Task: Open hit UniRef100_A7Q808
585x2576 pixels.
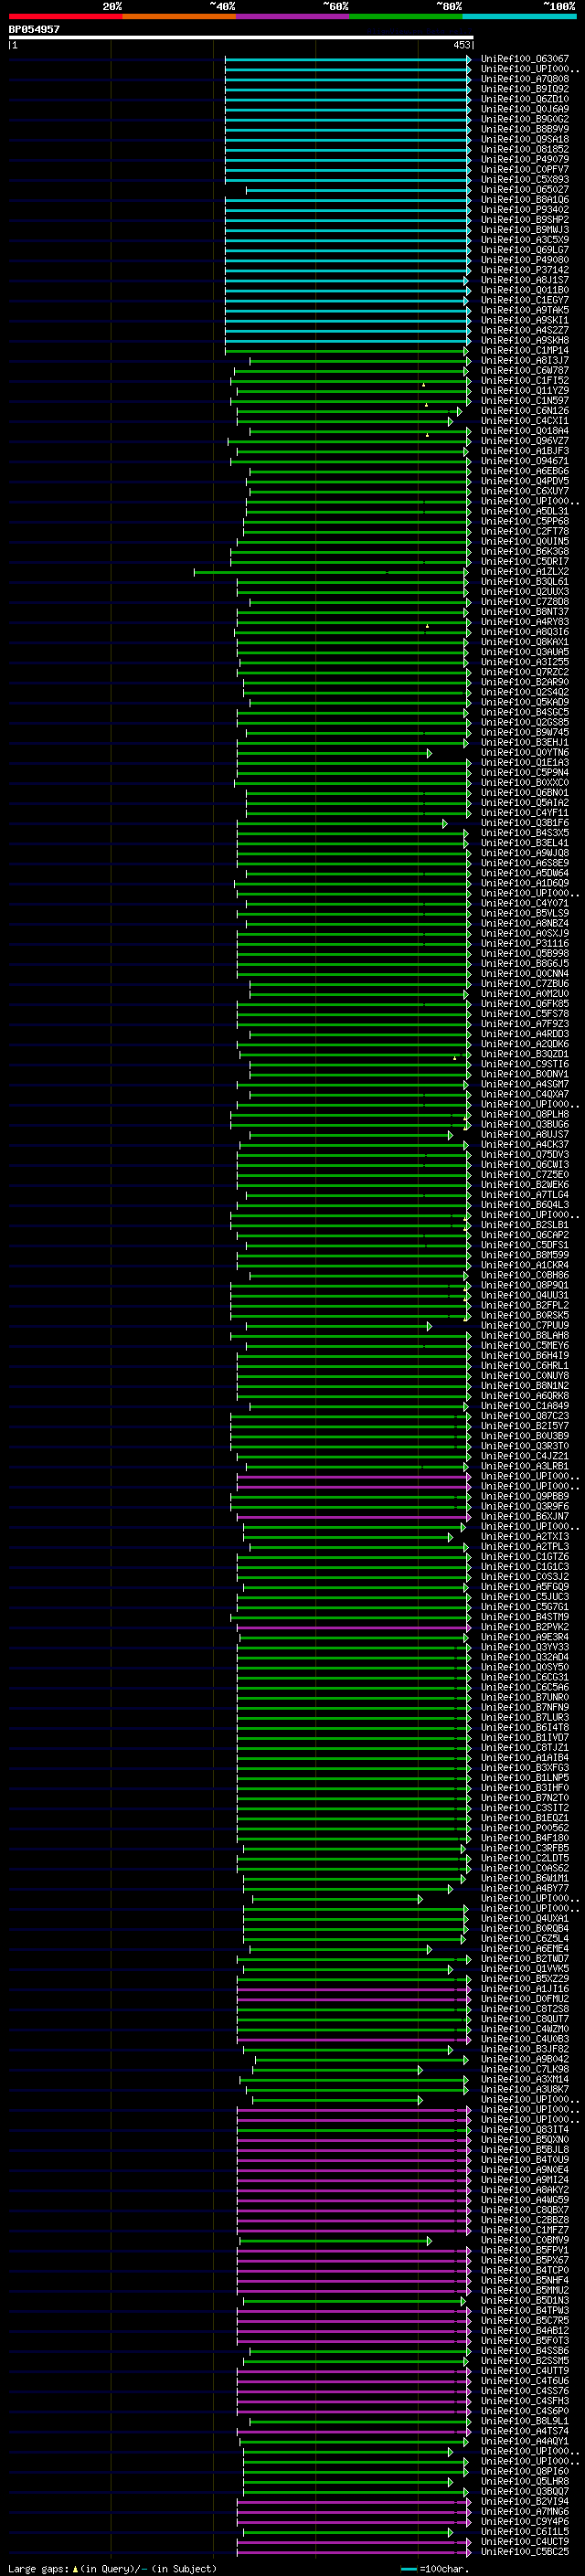Action: pyautogui.click(x=525, y=79)
